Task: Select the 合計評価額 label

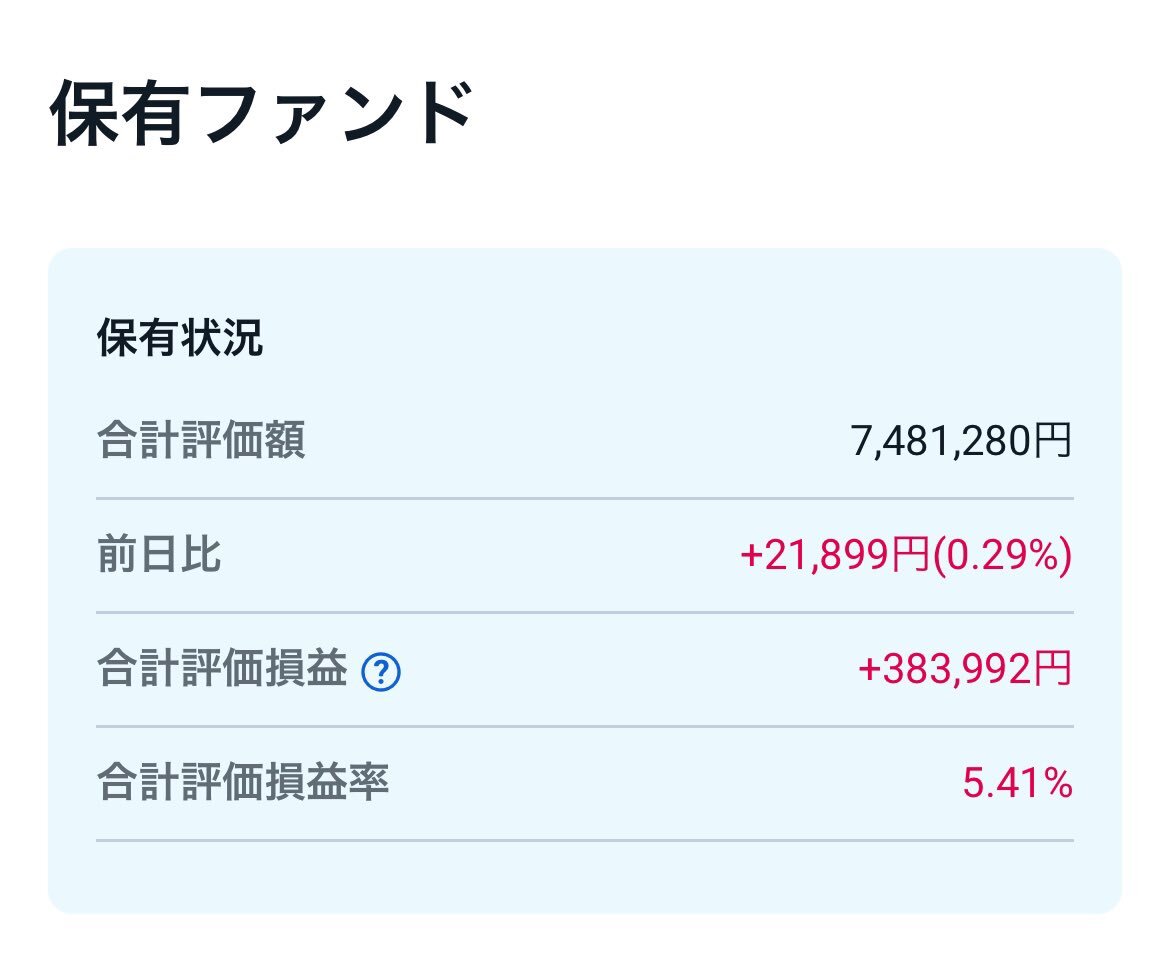Action: click(201, 440)
